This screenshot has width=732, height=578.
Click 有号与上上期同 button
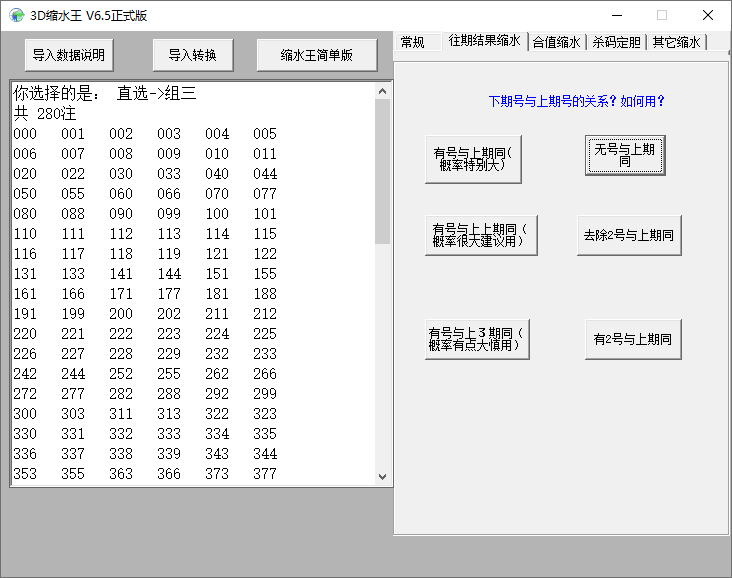pyautogui.click(x=481, y=235)
